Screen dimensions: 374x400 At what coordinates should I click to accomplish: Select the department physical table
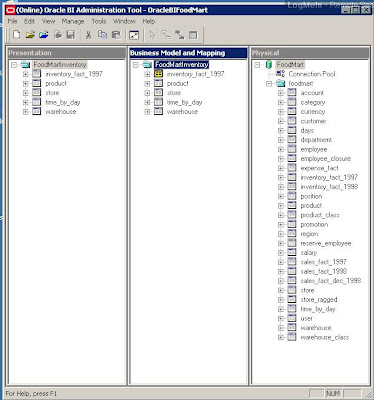pos(316,140)
